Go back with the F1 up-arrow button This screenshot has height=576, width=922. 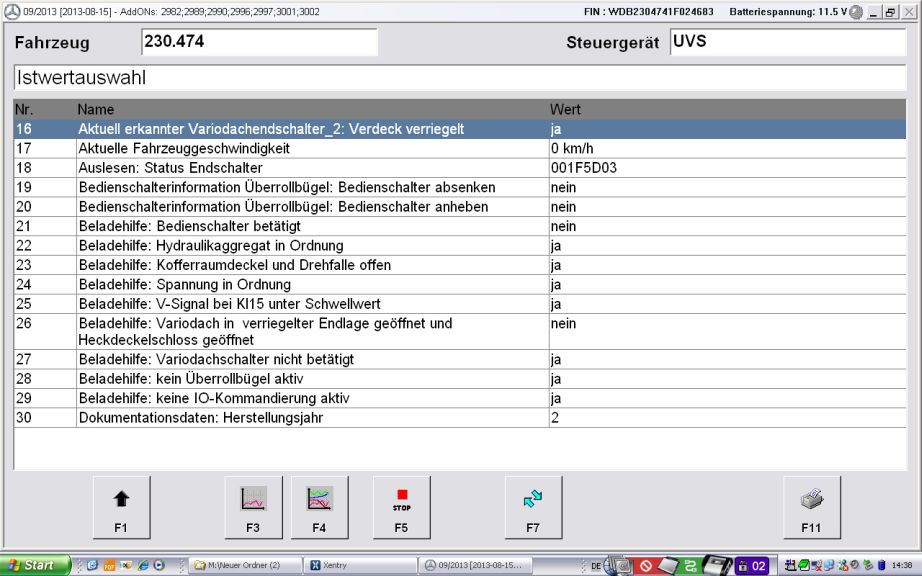pyautogui.click(x=122, y=507)
